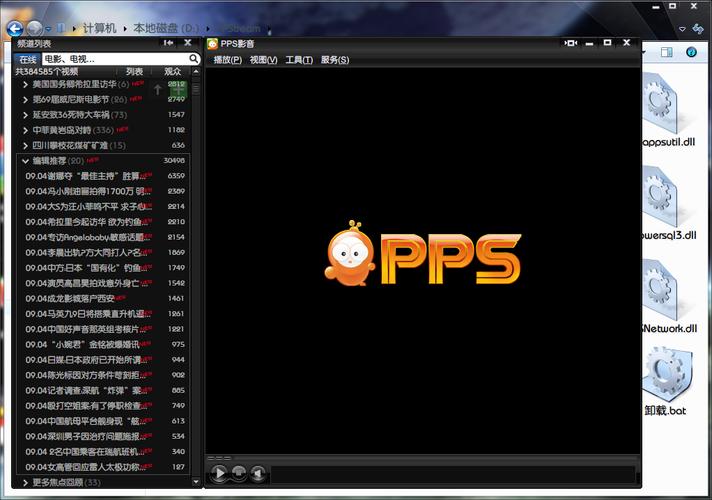Open the 播放(P) menu
The height and width of the screenshot is (500, 712).
227,60
